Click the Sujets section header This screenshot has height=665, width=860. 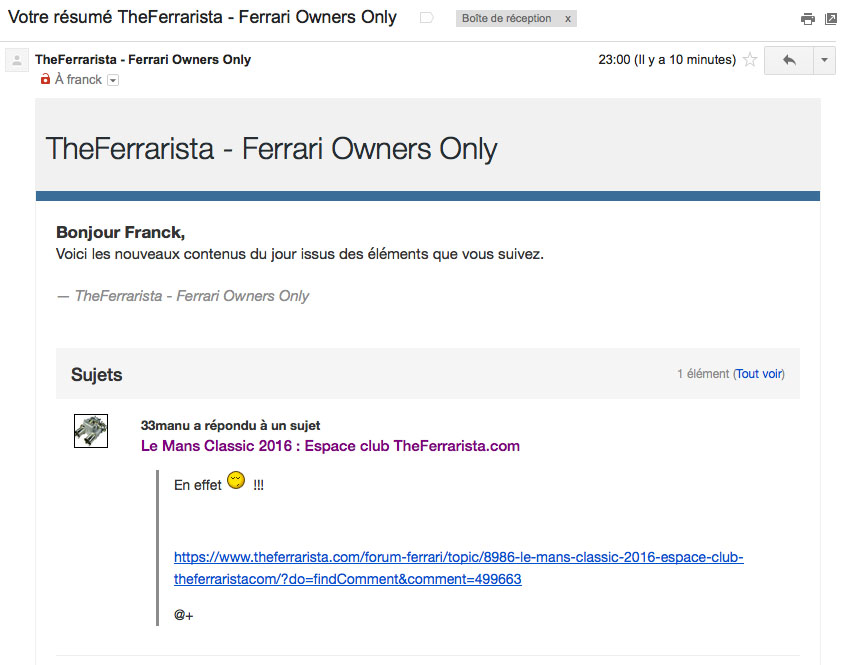(x=97, y=374)
